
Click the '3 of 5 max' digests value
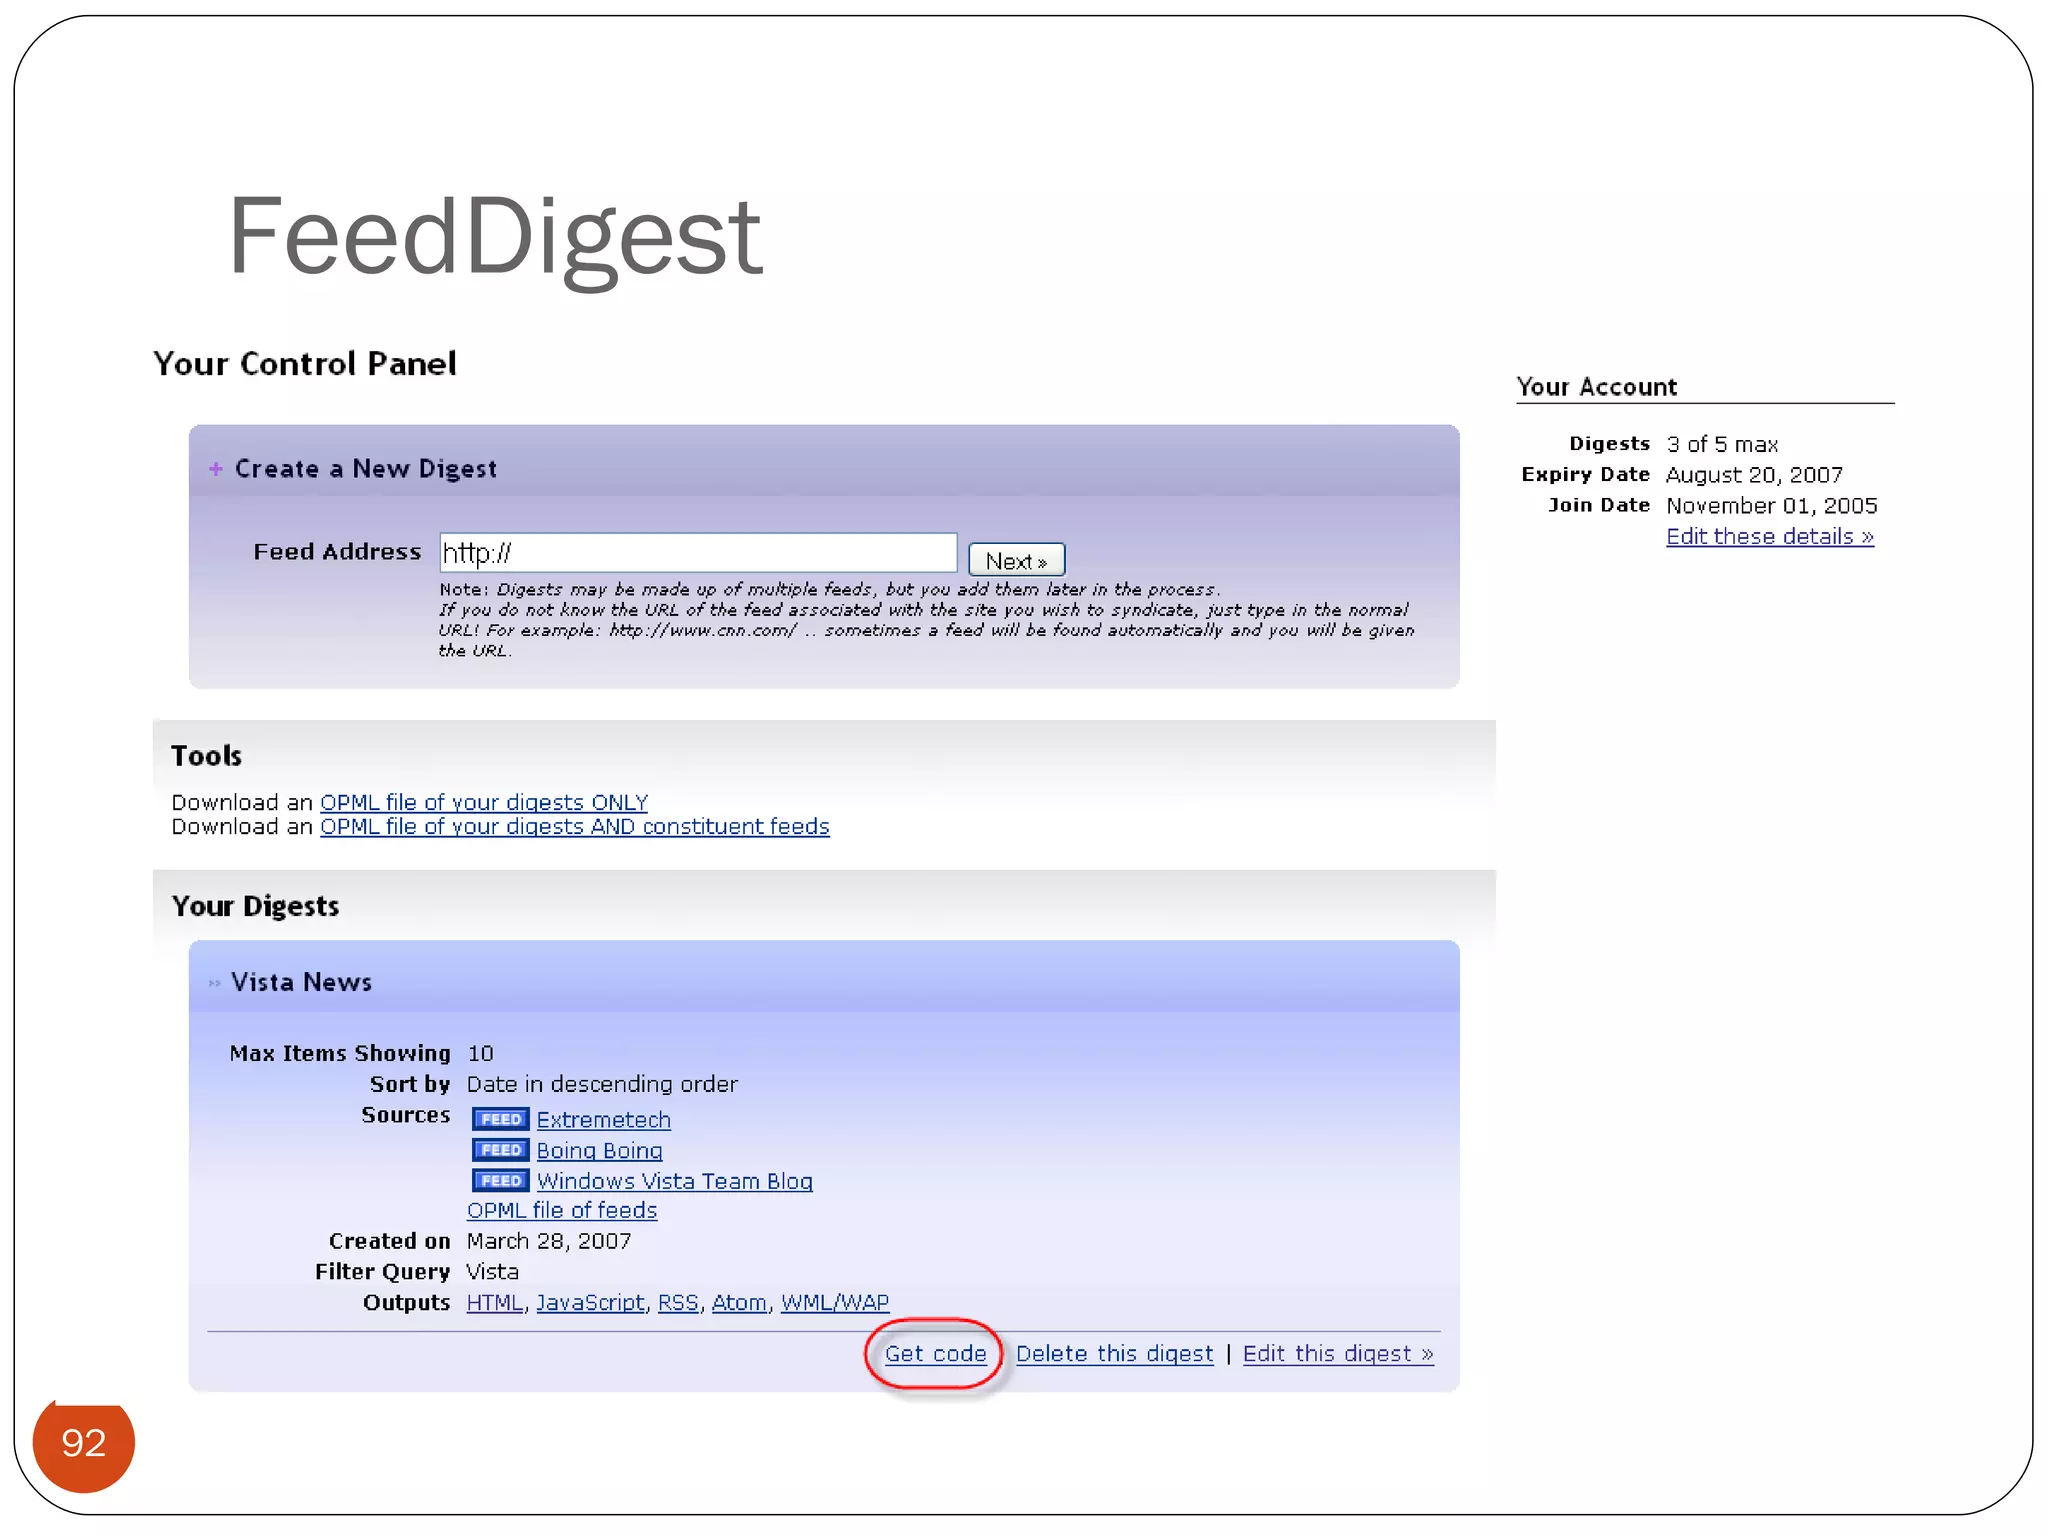pos(1722,444)
